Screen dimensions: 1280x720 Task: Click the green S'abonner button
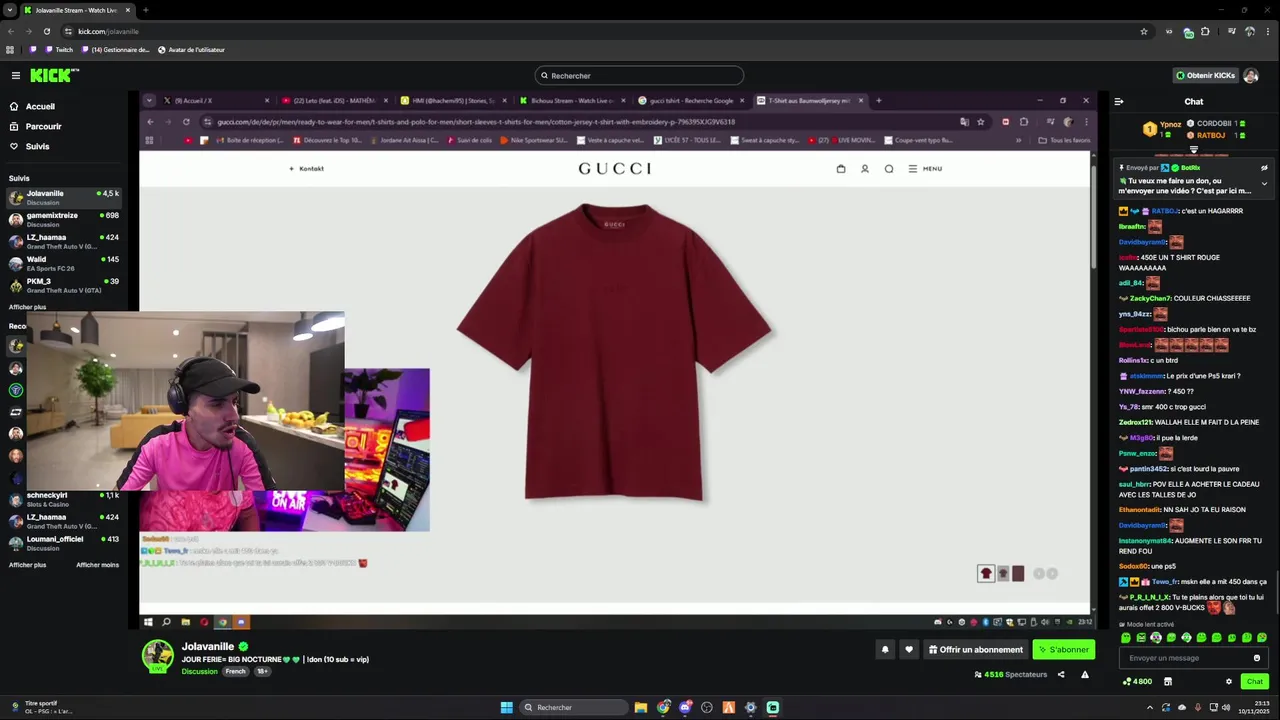tap(1064, 650)
